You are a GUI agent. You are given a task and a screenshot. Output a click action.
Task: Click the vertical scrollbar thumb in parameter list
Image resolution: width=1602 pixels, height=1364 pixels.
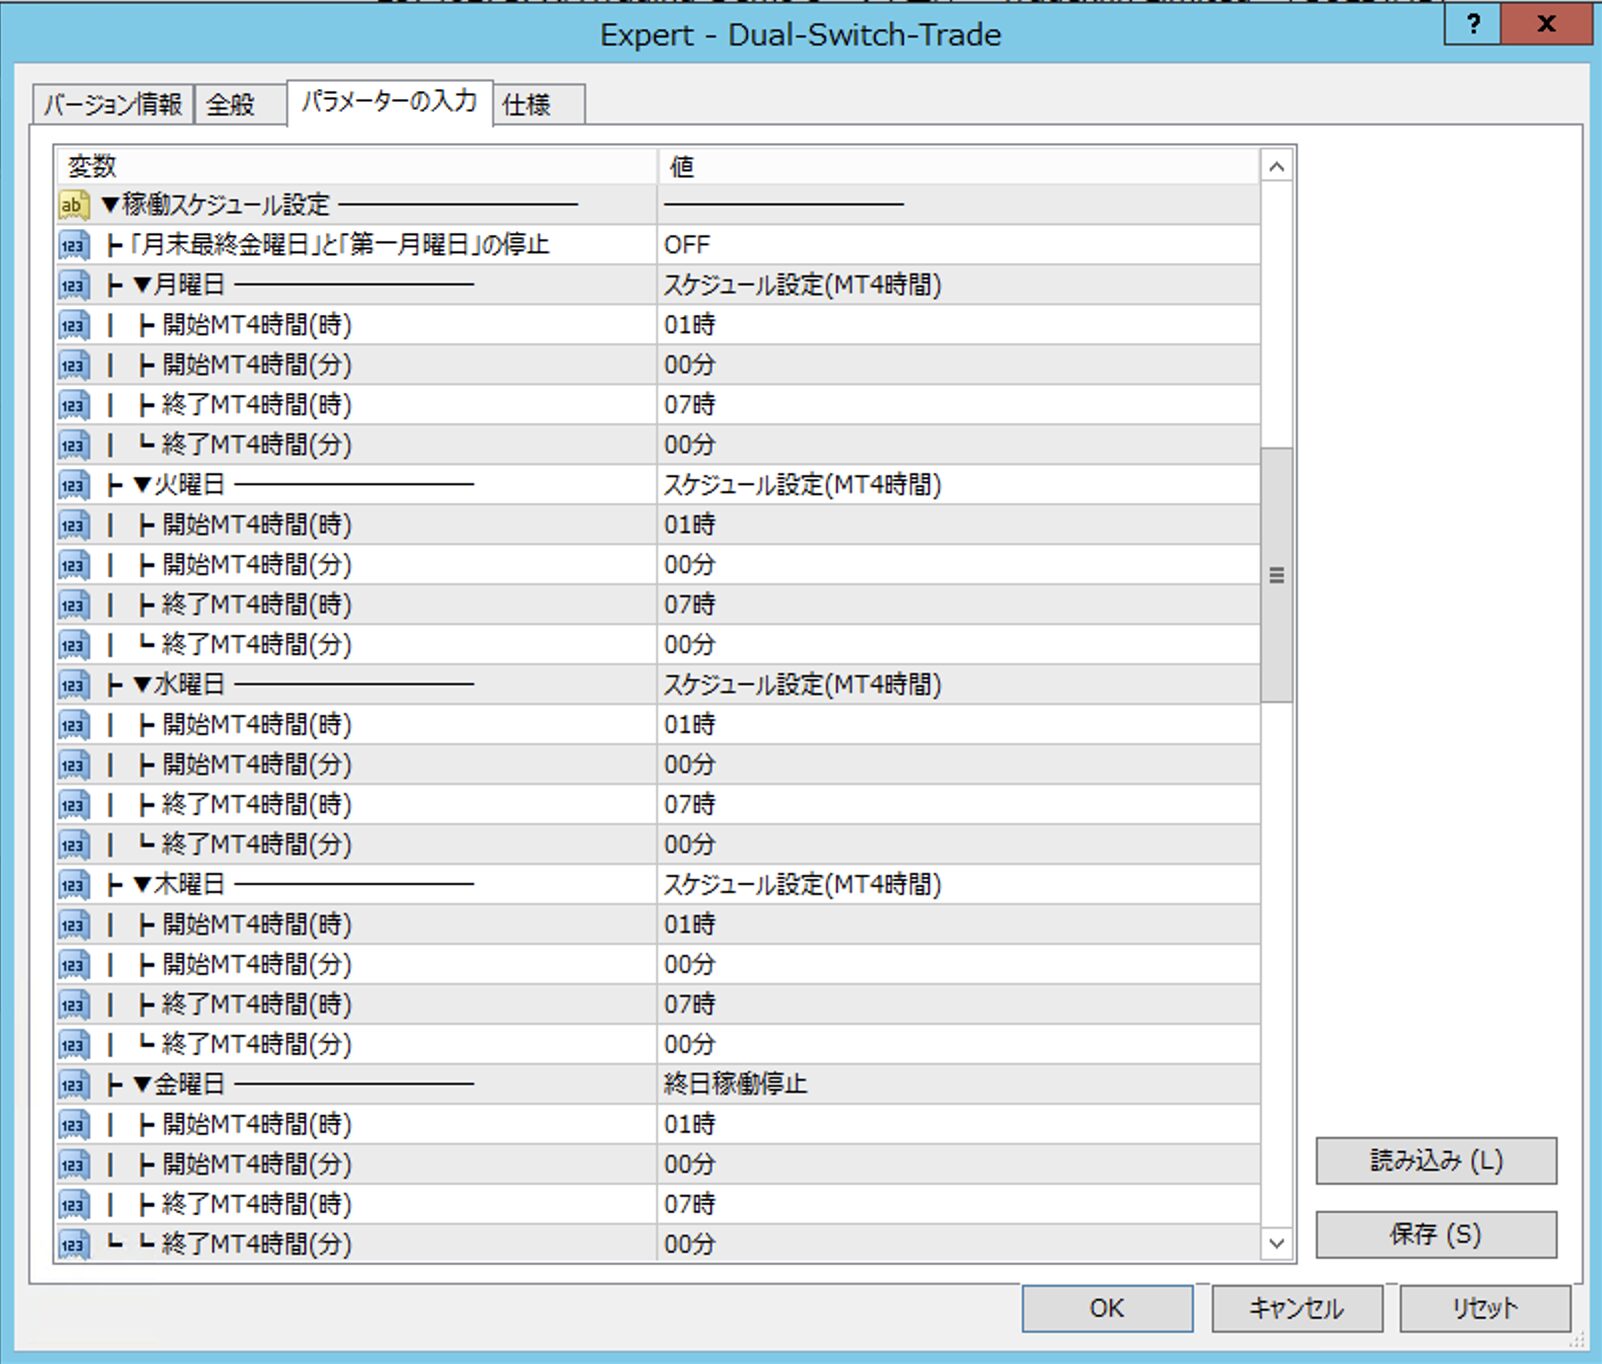[x=1276, y=575]
